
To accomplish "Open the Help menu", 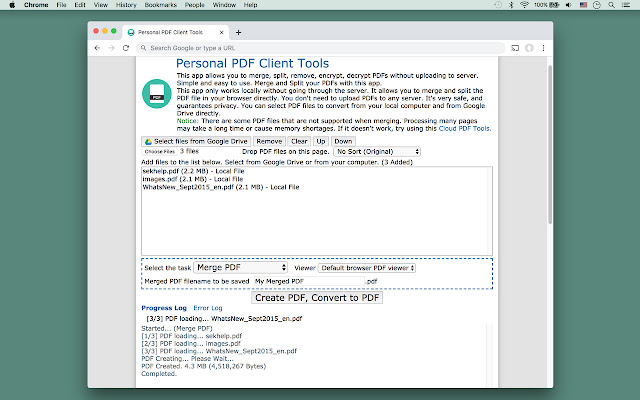I will point(250,5).
